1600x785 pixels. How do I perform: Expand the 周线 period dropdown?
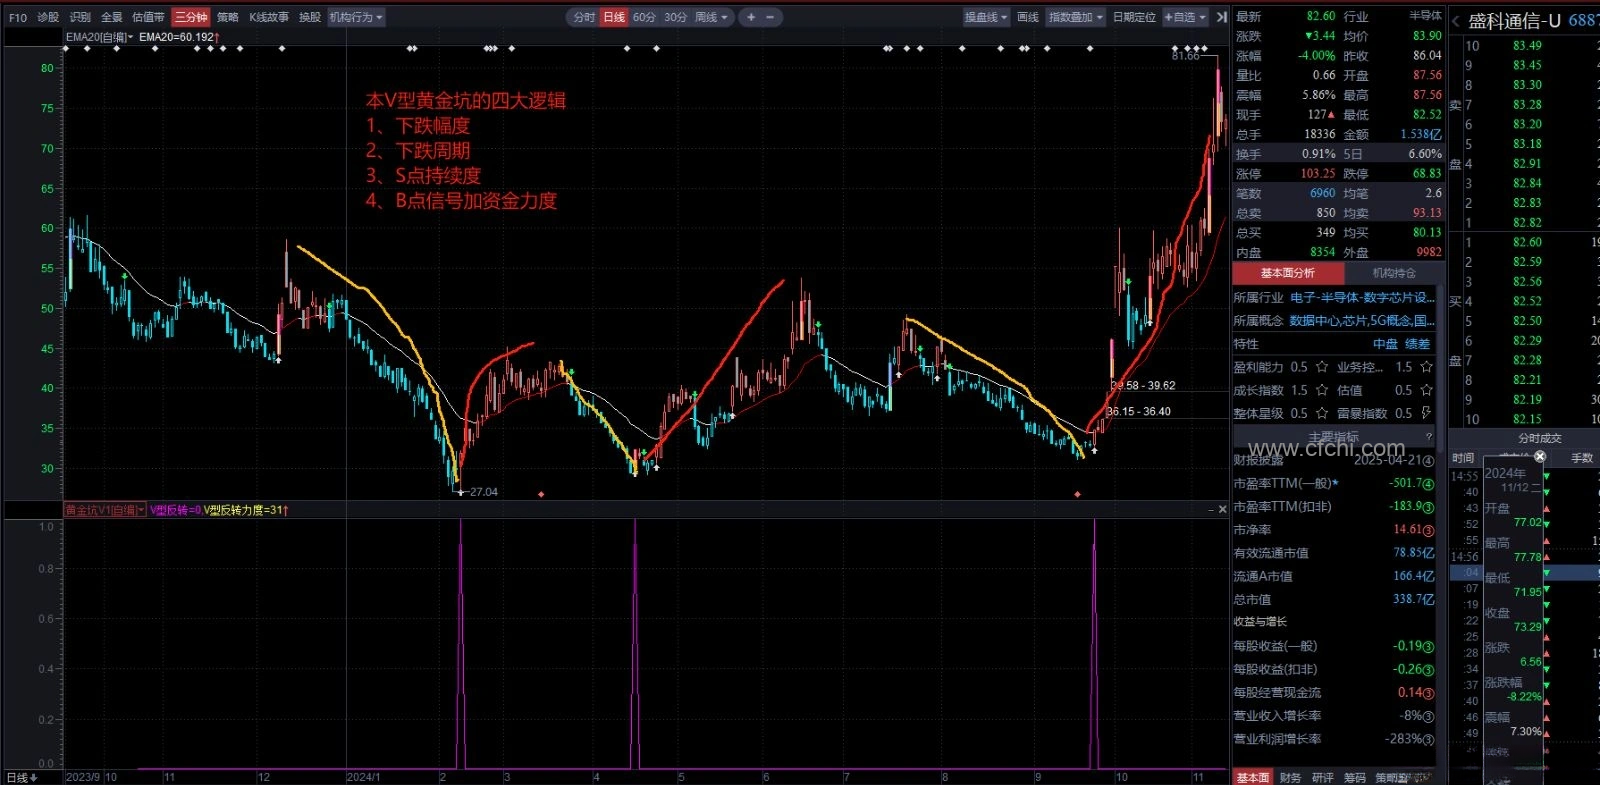point(712,17)
